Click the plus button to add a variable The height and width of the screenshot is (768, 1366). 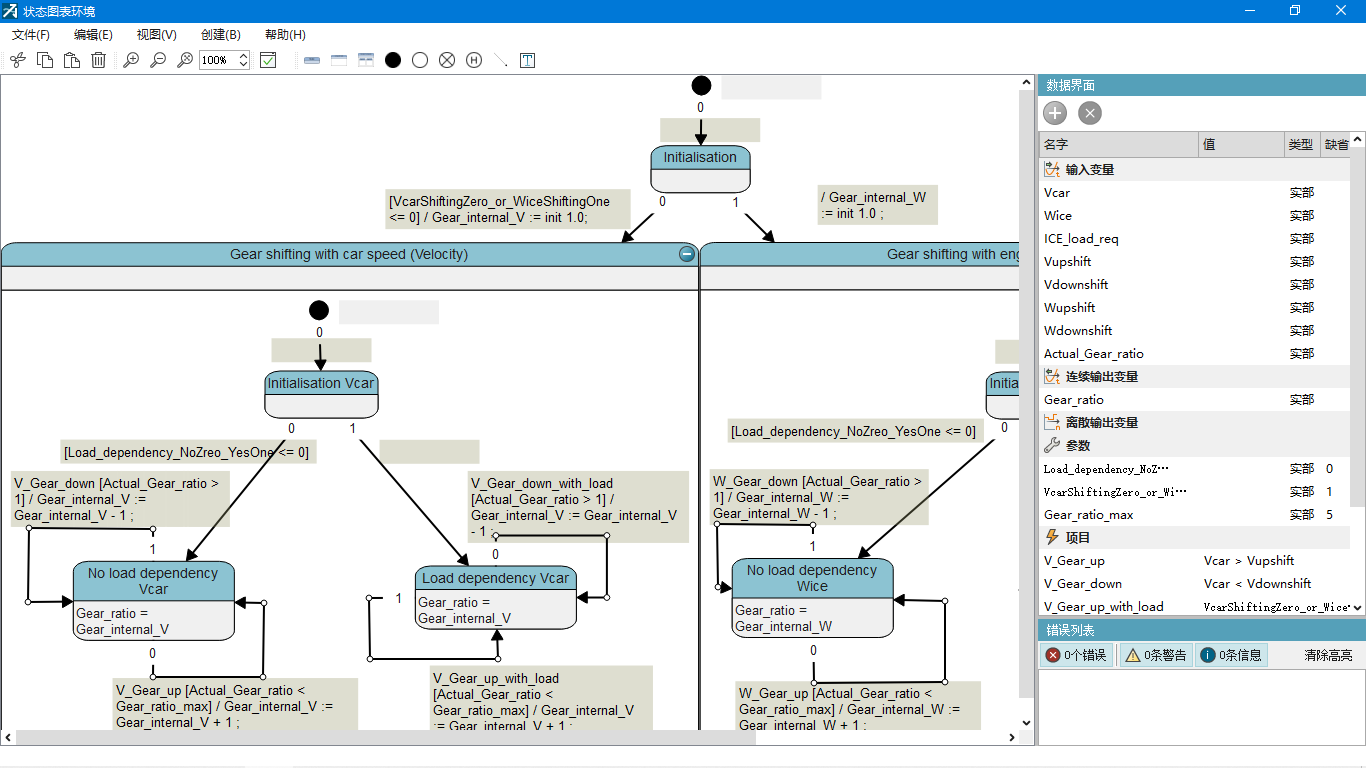coord(1054,113)
